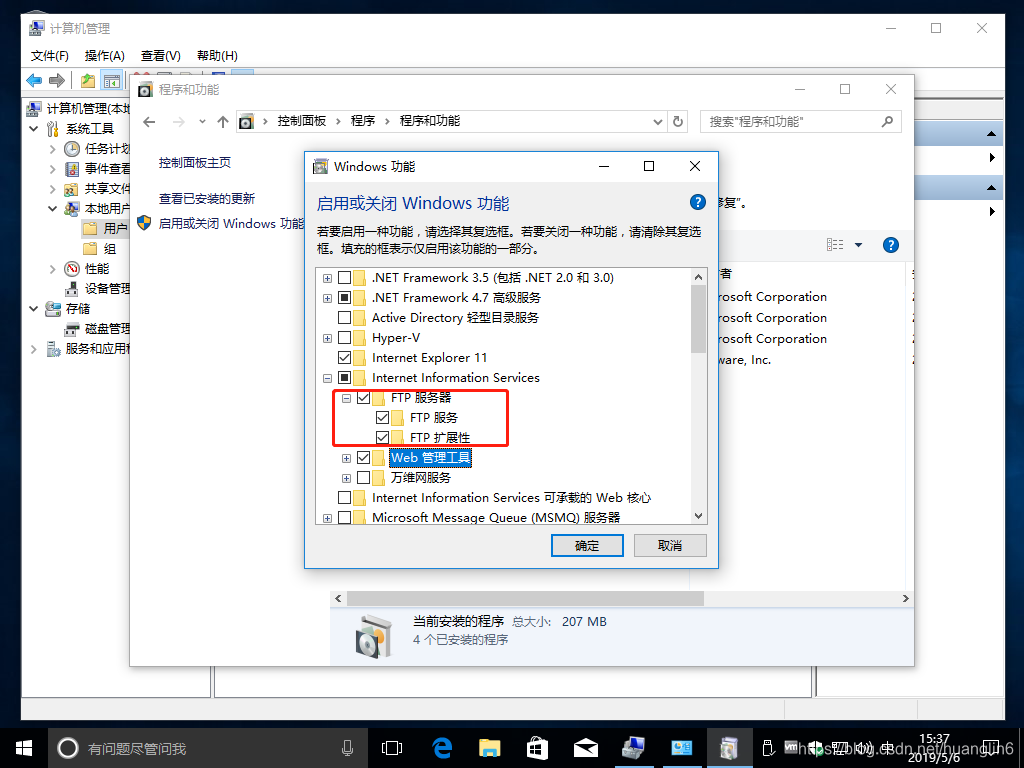The image size is (1024, 768).
Task: Expand Hyper-V node
Action: click(x=327, y=338)
